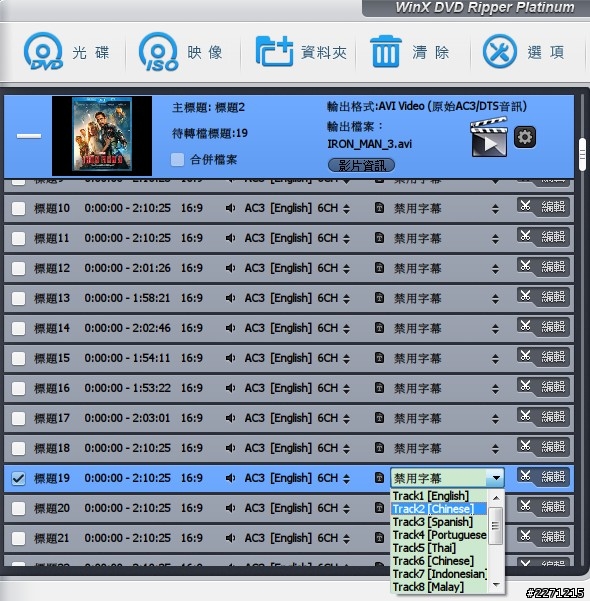Open subtitle selector for 標題18
Image resolution: width=590 pixels, height=601 pixels.
coord(495,448)
